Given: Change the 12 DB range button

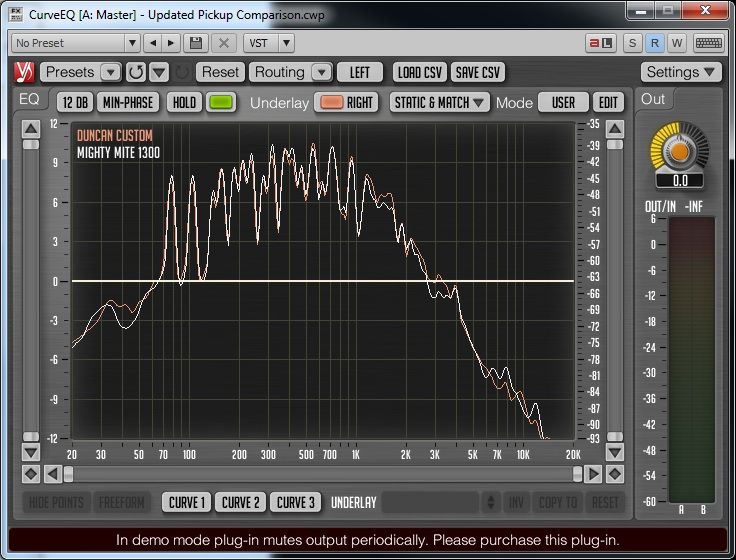Looking at the screenshot, I should (75, 102).
